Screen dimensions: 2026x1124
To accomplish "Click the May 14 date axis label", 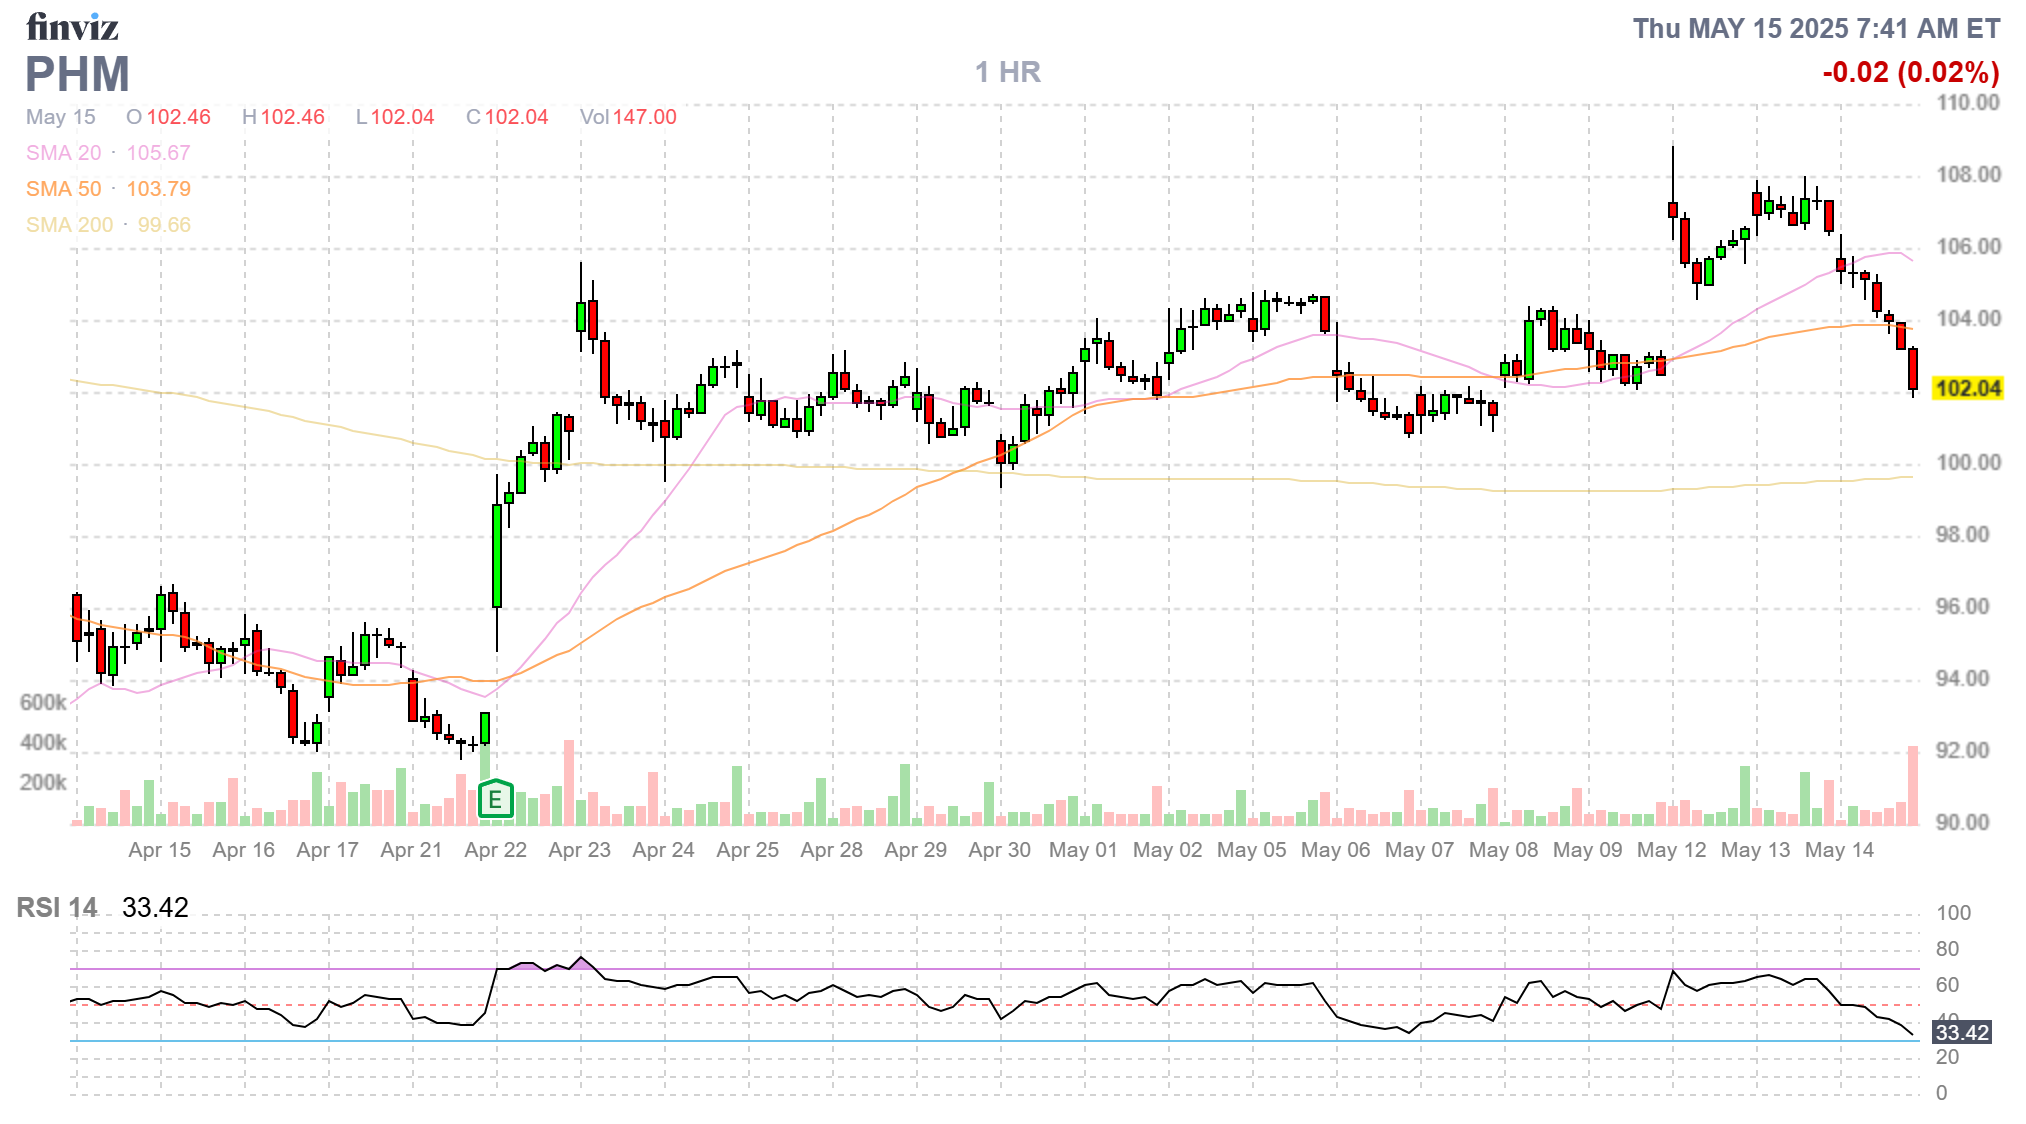I will [1839, 850].
